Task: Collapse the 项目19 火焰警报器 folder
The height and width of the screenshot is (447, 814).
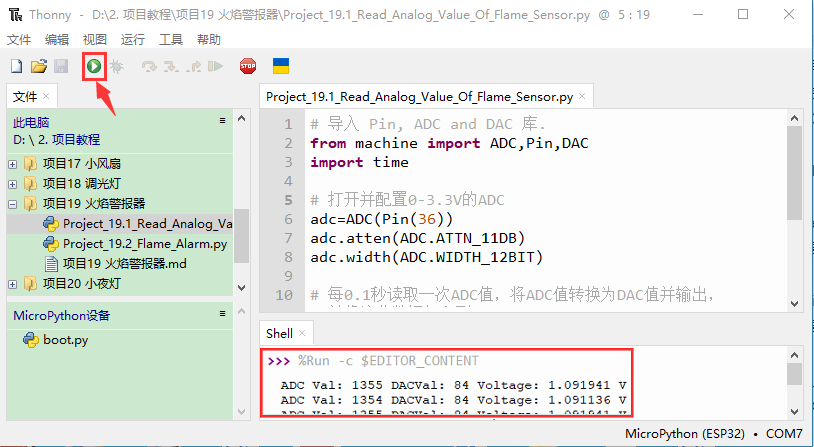Action: (13, 204)
